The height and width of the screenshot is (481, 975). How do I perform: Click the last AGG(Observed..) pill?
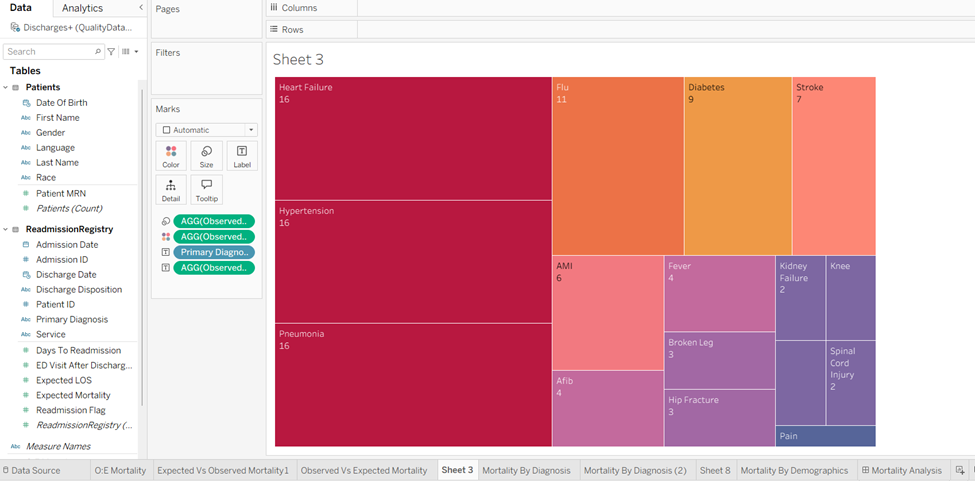pos(214,268)
